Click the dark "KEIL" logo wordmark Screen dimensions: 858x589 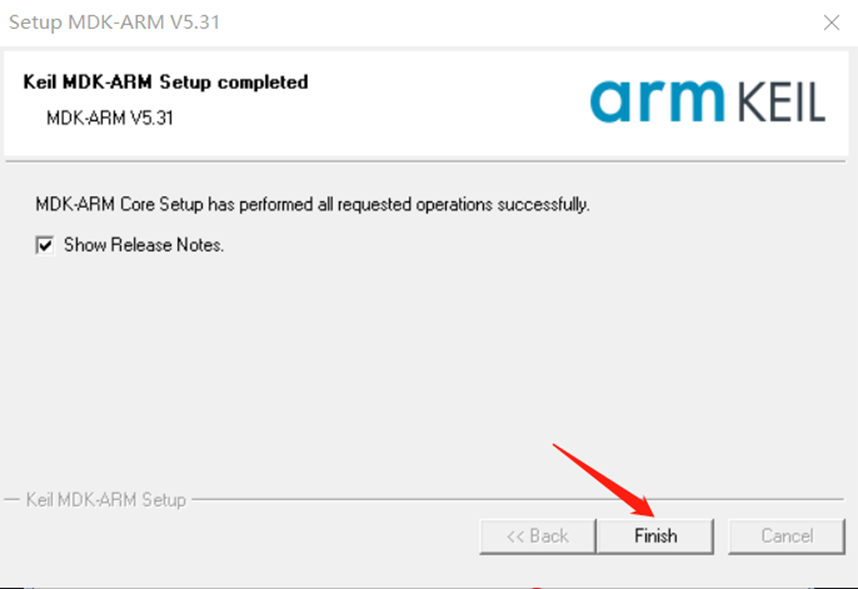(782, 103)
